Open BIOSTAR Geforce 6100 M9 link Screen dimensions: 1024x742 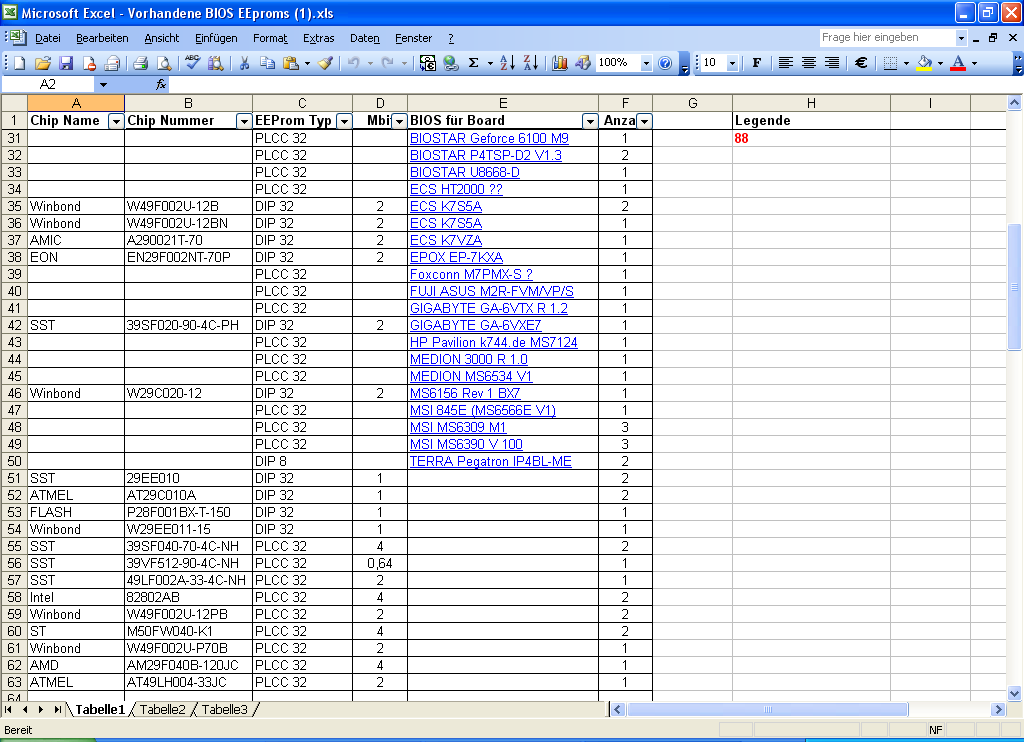pos(489,138)
